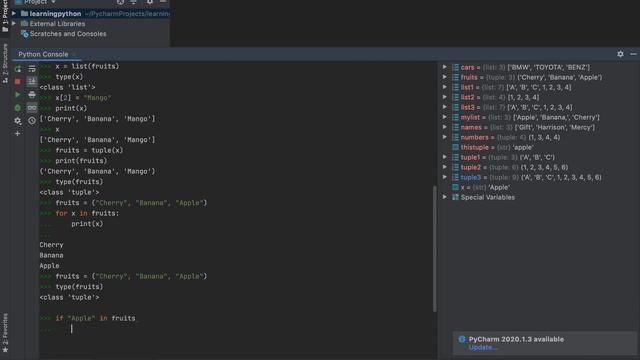Click the 'if "Apple" in fruits' line
This screenshot has height=360, width=640.
[95, 318]
